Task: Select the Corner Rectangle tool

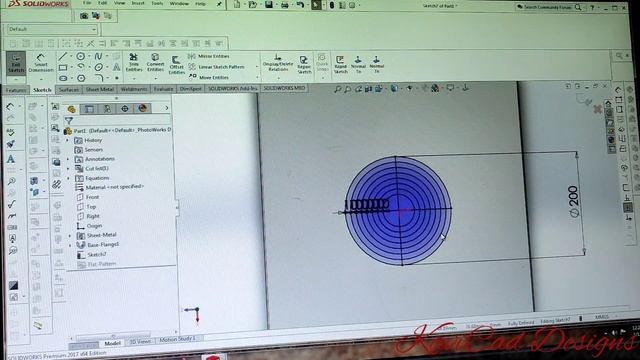Action: 63,67
